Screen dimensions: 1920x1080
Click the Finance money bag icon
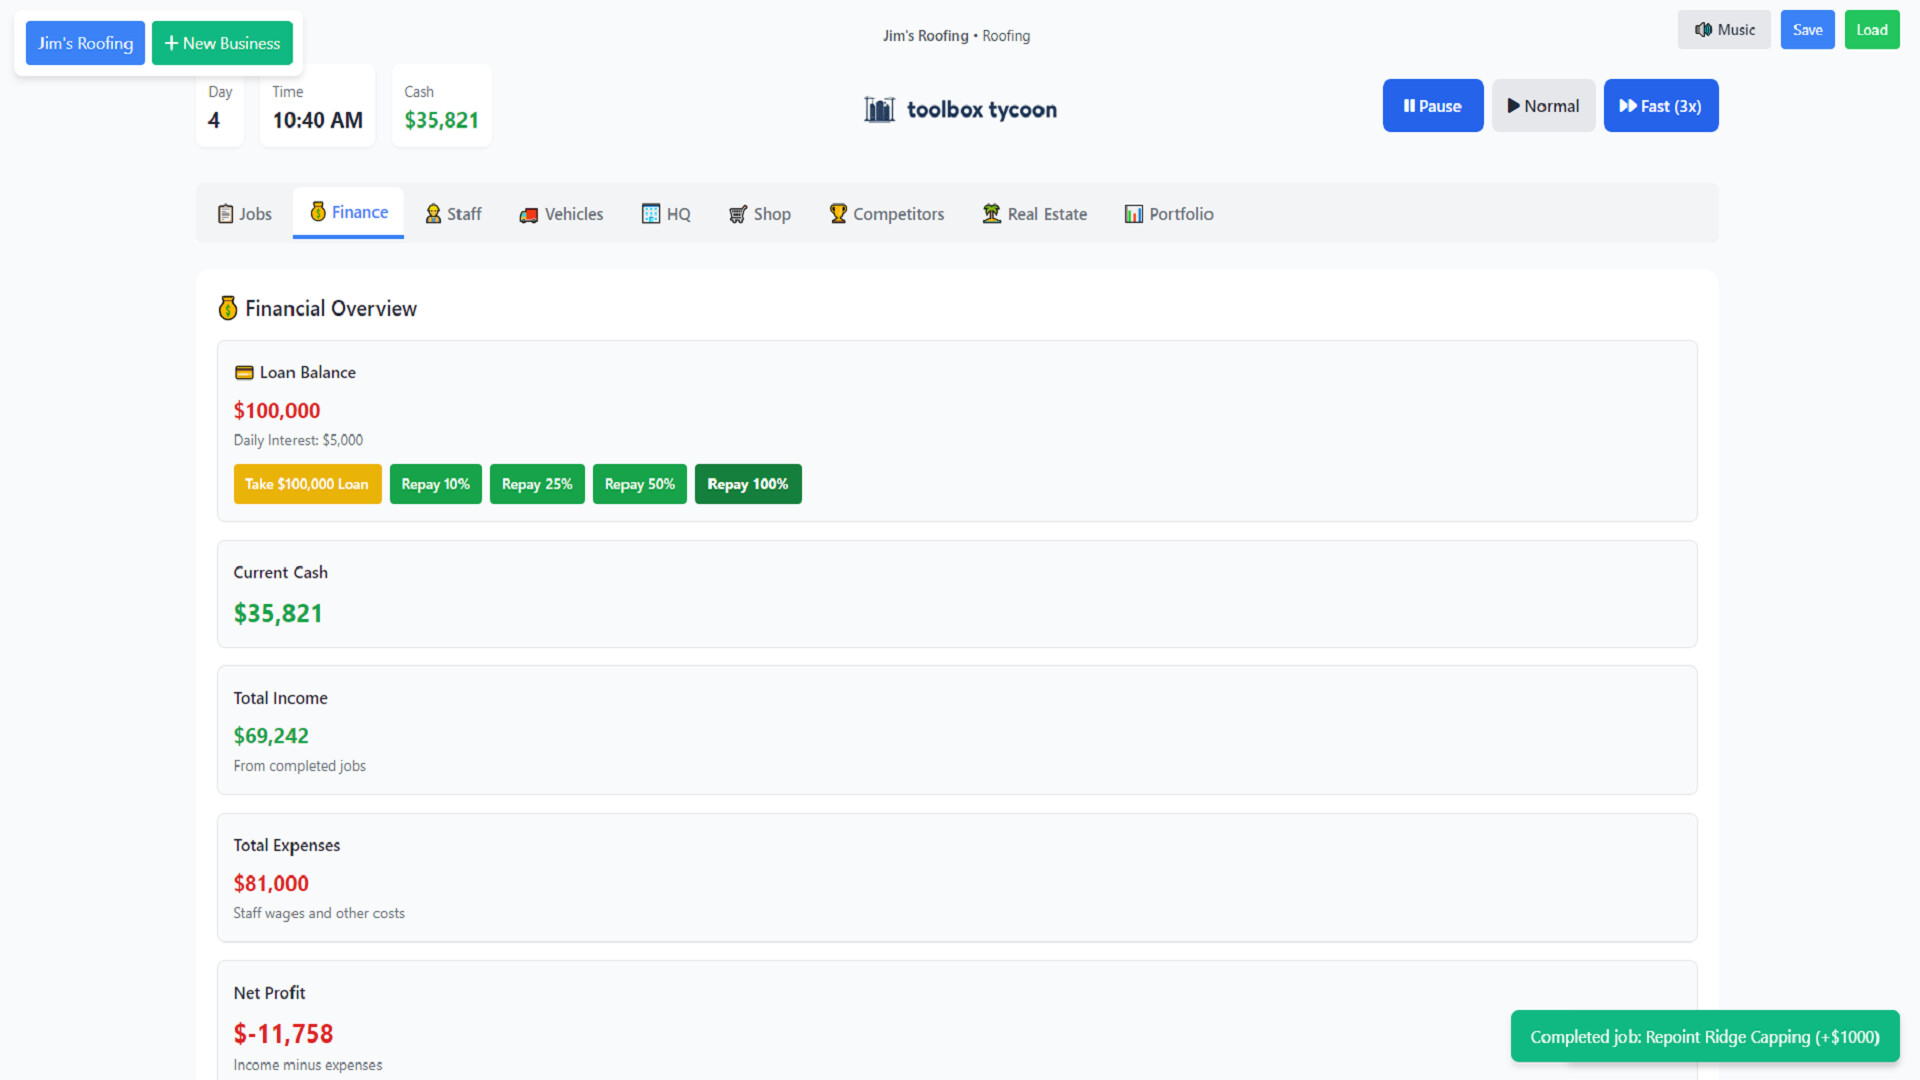tap(317, 211)
